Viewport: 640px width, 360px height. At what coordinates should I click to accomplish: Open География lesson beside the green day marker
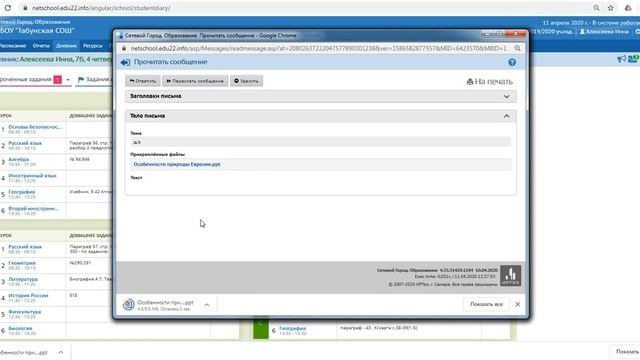tap(293, 328)
